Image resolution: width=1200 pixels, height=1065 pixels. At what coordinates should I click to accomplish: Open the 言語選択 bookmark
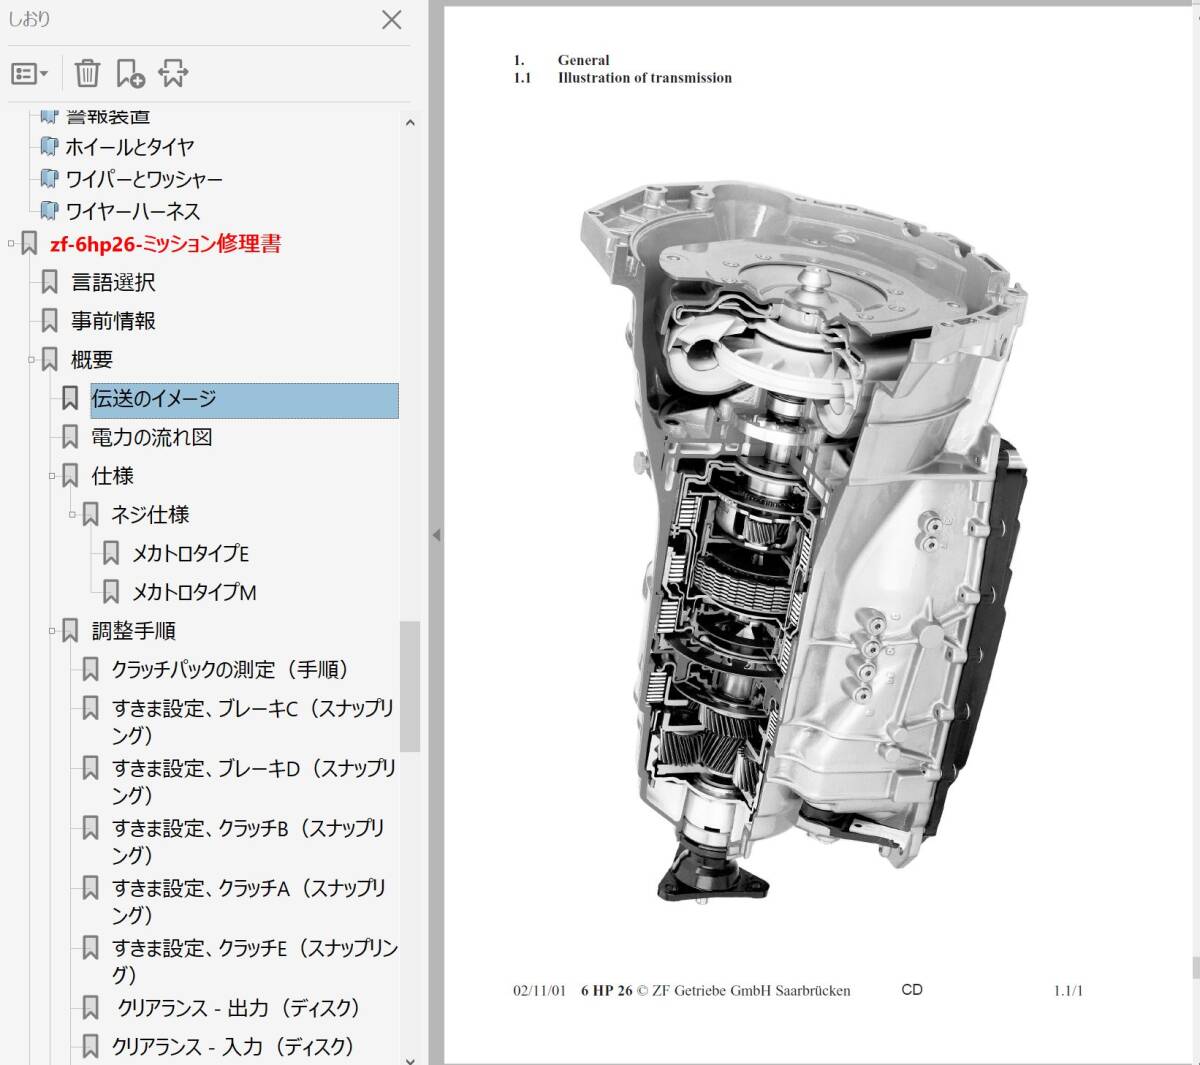(x=113, y=283)
